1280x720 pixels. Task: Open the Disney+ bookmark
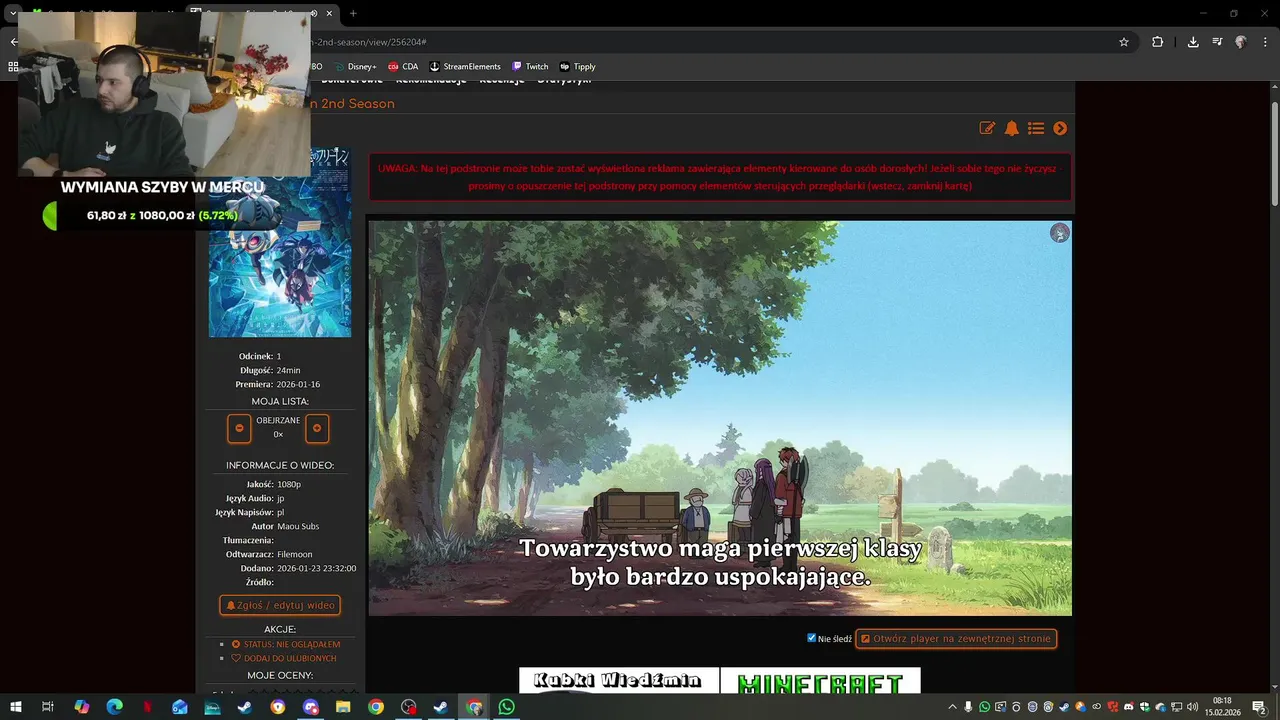356,67
